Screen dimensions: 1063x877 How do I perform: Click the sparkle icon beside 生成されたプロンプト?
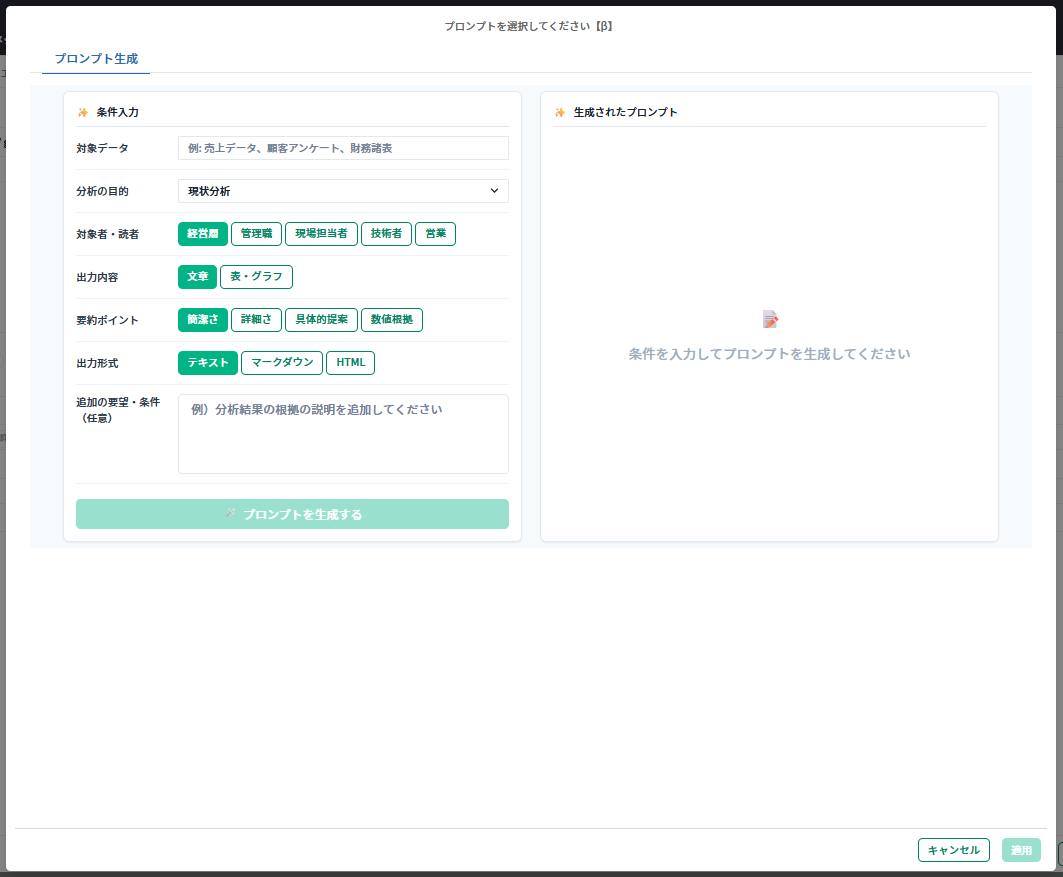click(560, 112)
